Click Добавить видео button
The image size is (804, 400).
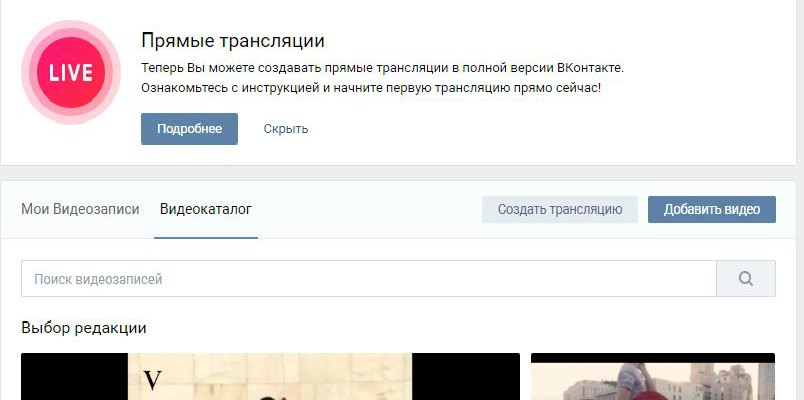pos(712,209)
